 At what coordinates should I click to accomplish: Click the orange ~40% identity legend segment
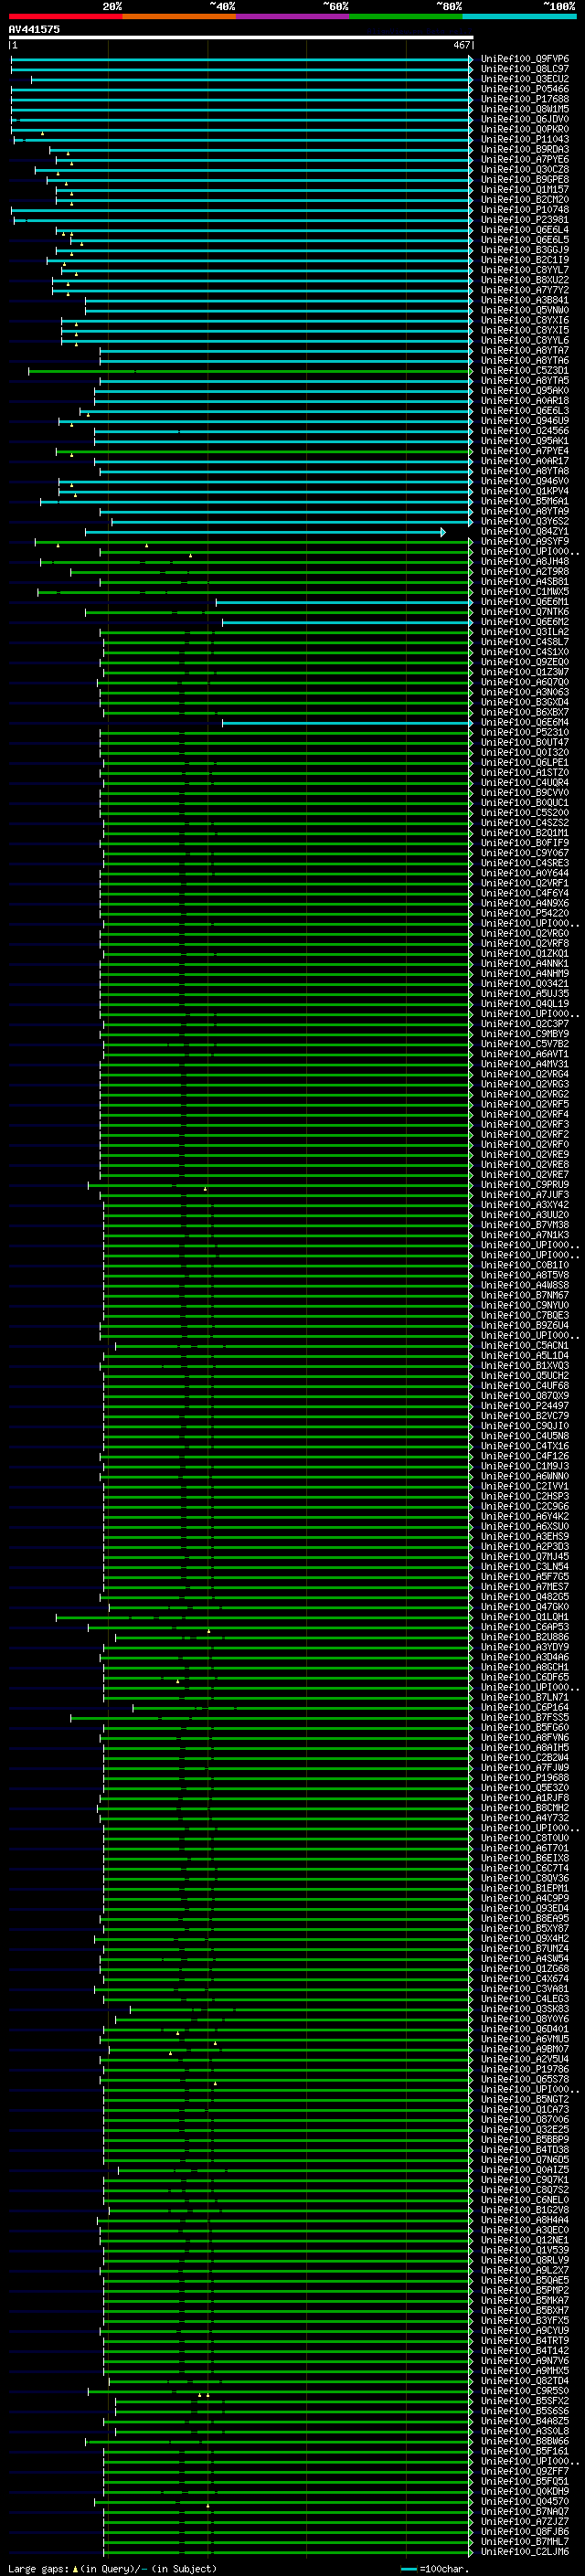[179, 16]
